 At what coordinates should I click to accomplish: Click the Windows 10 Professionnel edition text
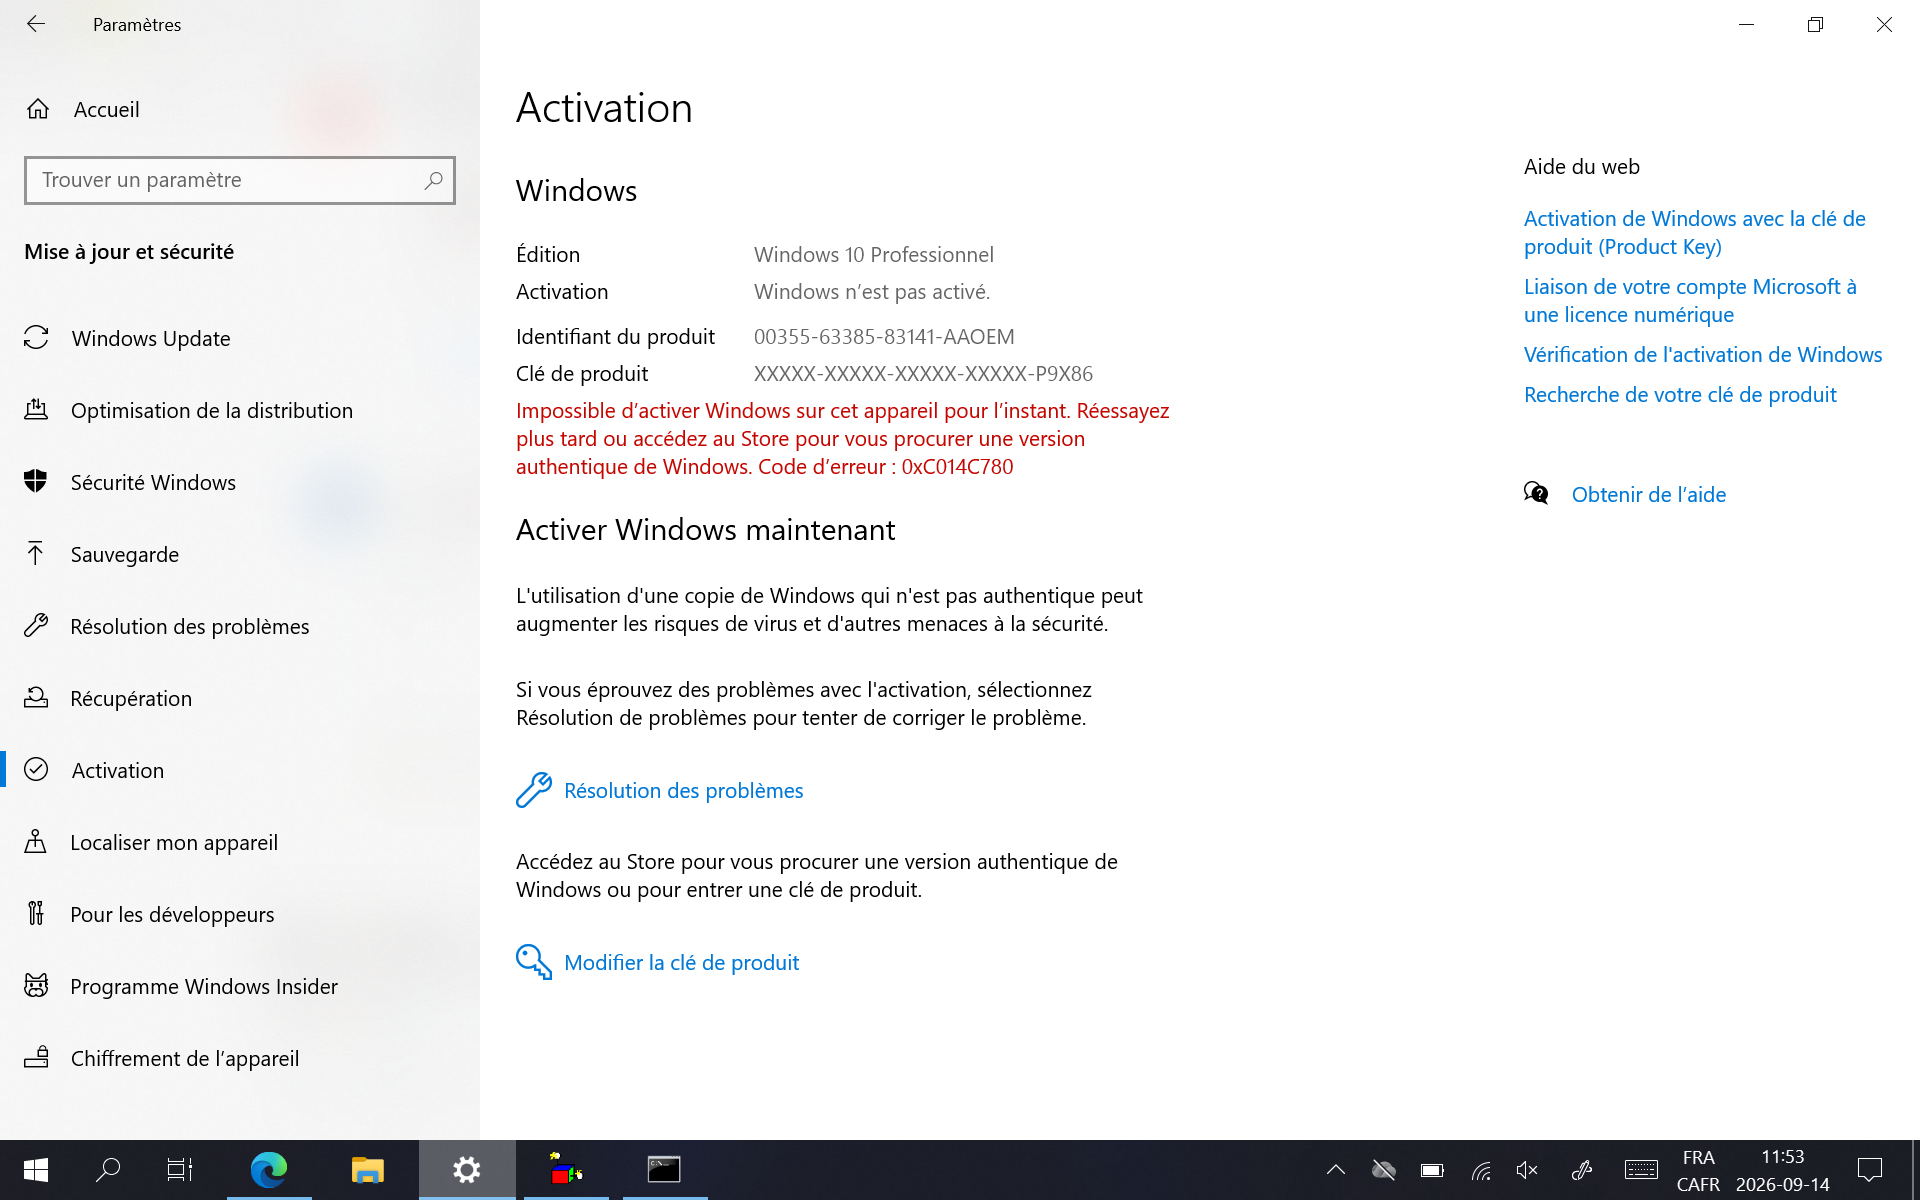point(874,255)
